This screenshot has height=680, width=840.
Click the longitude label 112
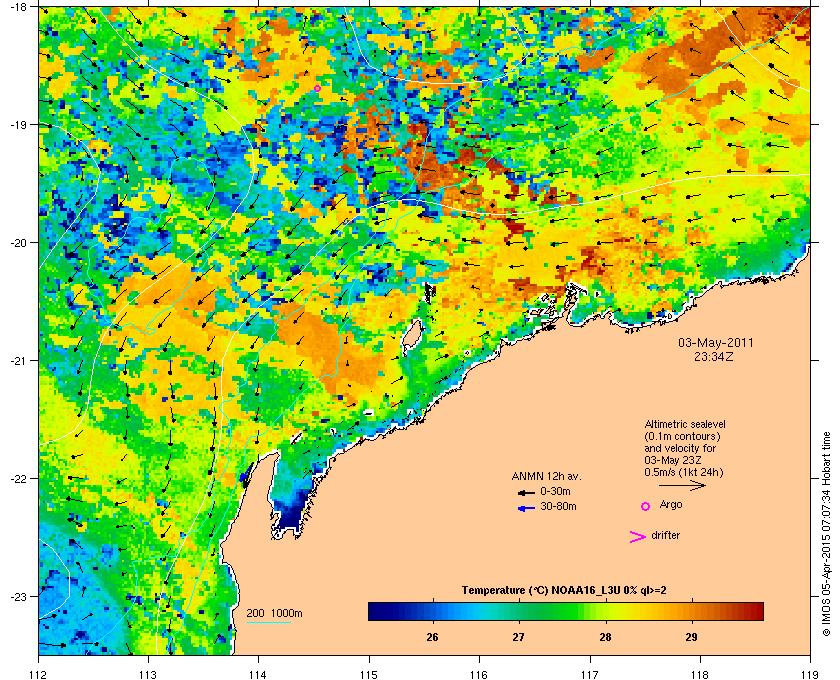click(39, 674)
